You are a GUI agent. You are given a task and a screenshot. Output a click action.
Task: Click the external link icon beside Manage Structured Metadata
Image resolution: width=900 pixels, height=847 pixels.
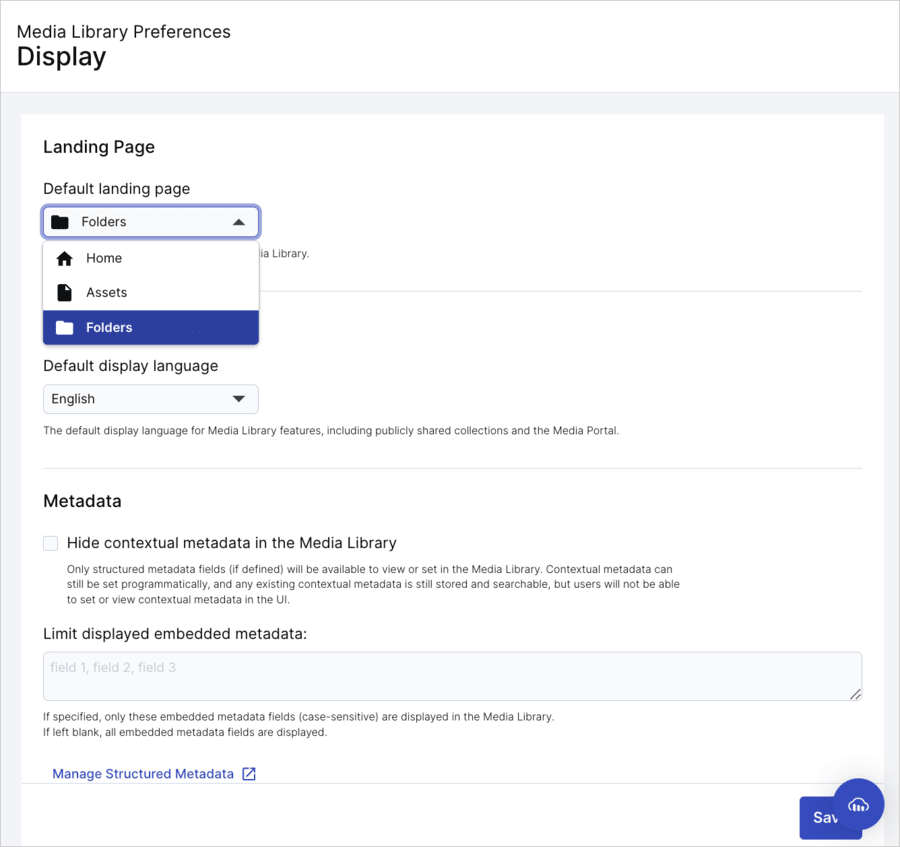[x=249, y=774]
